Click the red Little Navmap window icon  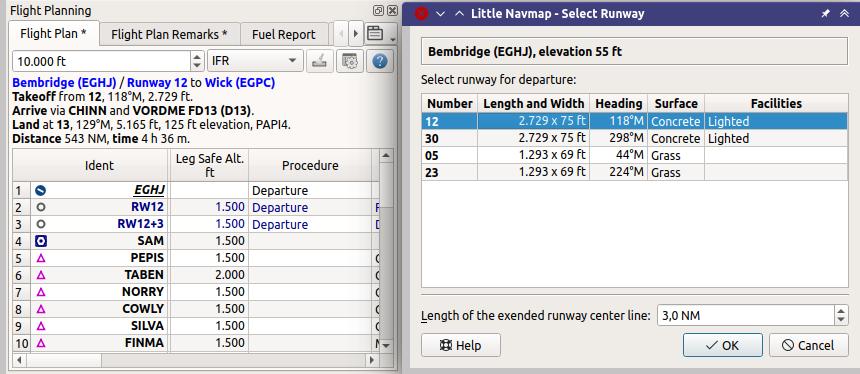click(x=421, y=13)
